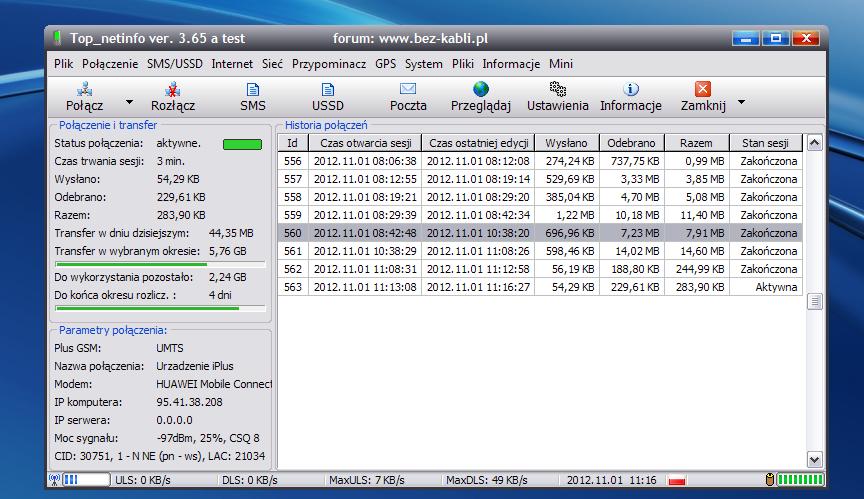Click the red Zamknij close icon
The width and height of the screenshot is (864, 499).
tap(702, 90)
